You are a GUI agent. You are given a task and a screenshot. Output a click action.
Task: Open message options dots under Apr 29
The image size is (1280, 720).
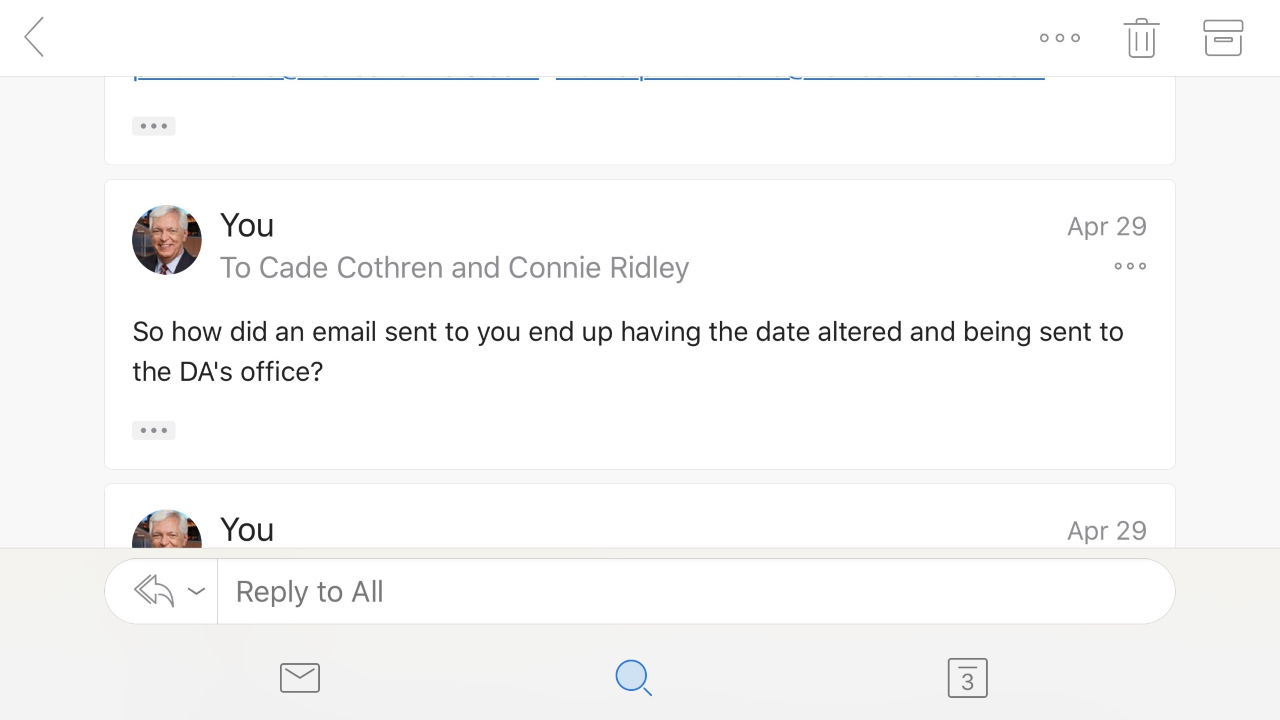point(1130,266)
